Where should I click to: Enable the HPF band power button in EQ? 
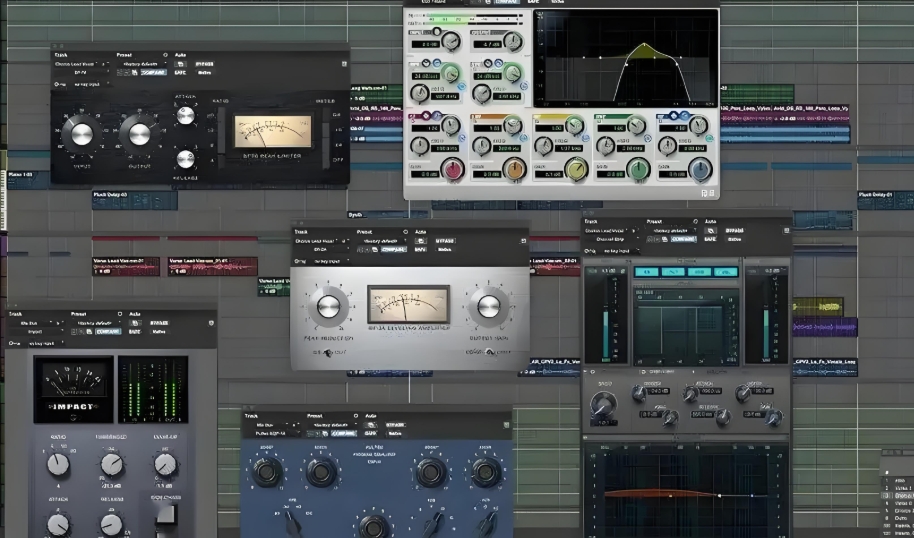tap(461, 86)
